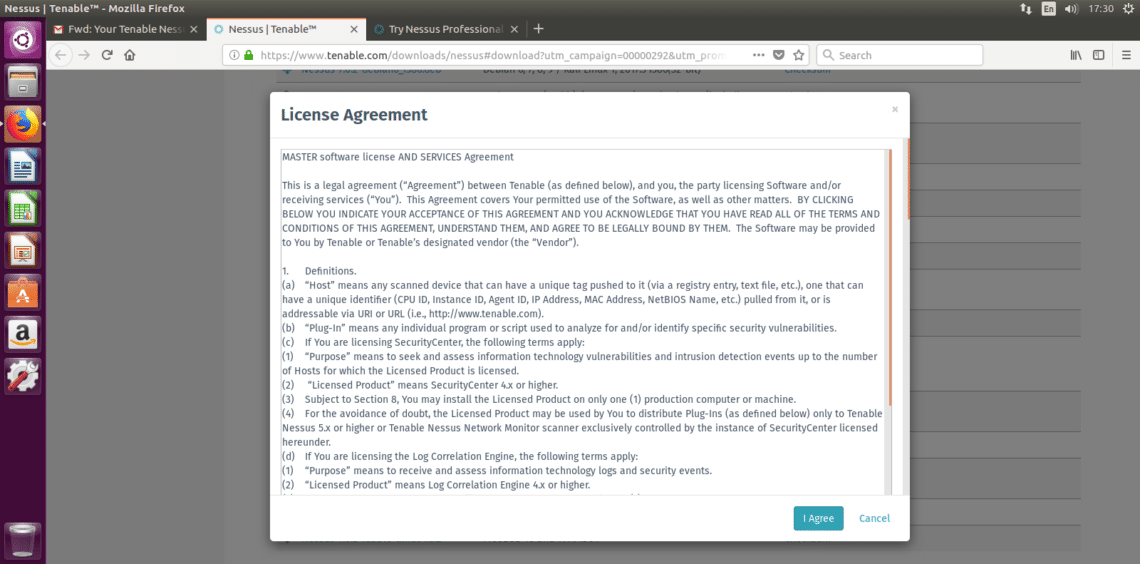Open System Settings from dock
The height and width of the screenshot is (564, 1140).
click(x=23, y=376)
